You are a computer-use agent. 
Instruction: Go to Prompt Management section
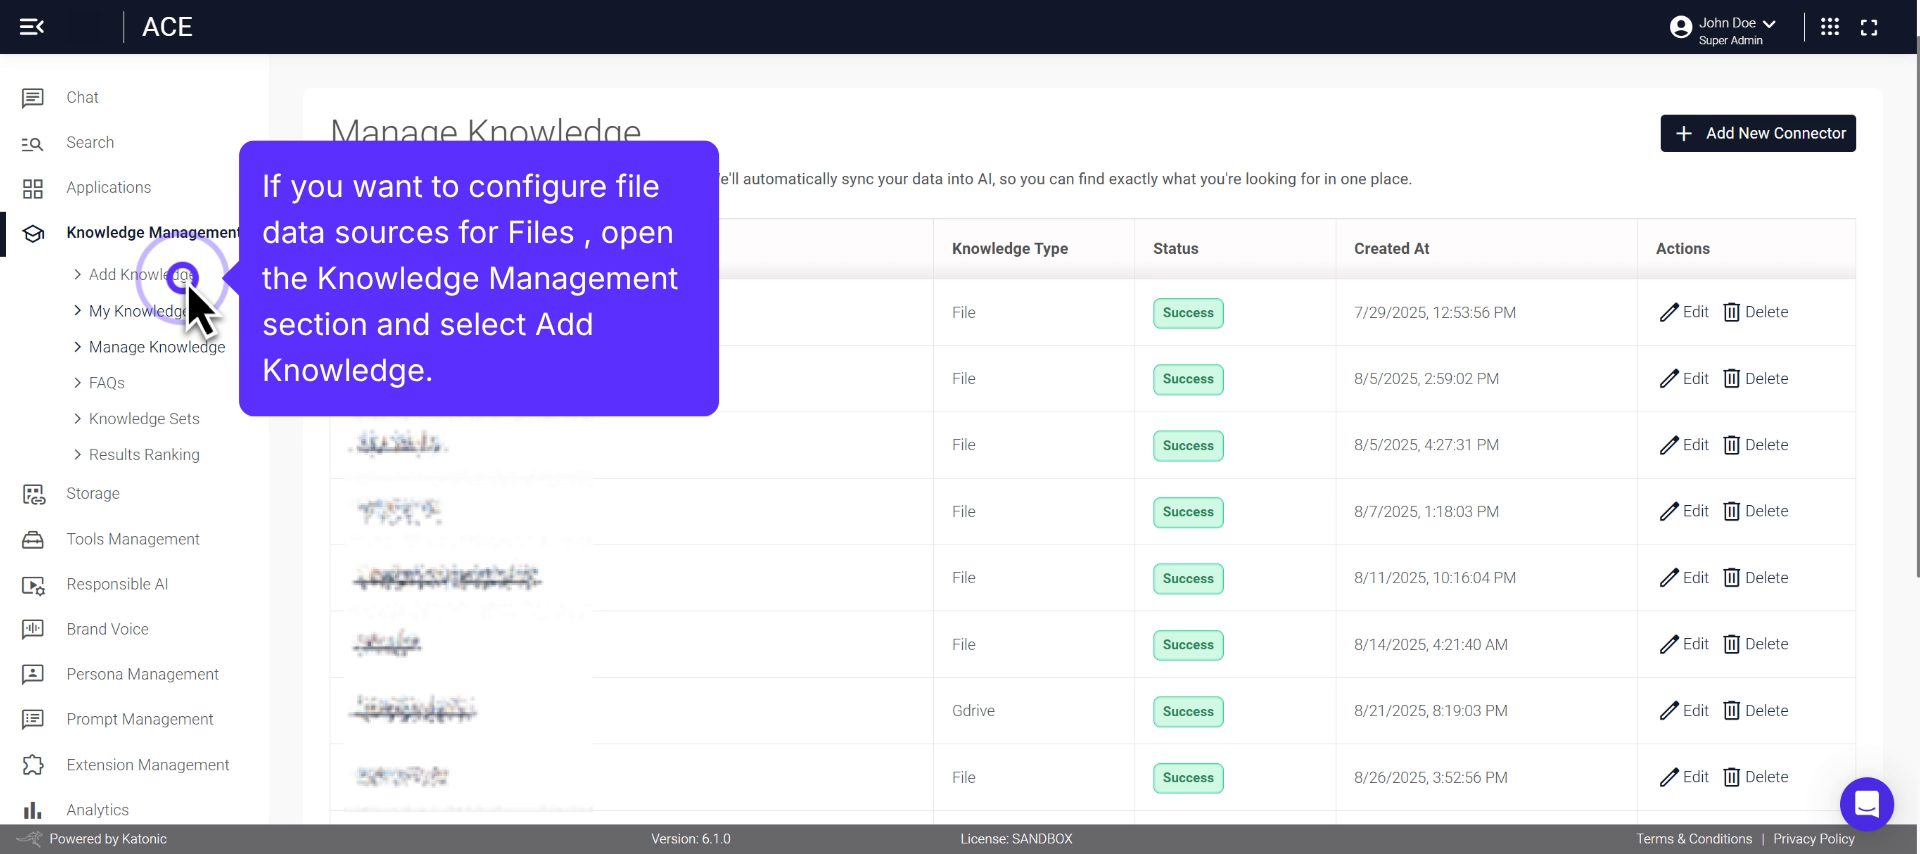click(x=139, y=719)
